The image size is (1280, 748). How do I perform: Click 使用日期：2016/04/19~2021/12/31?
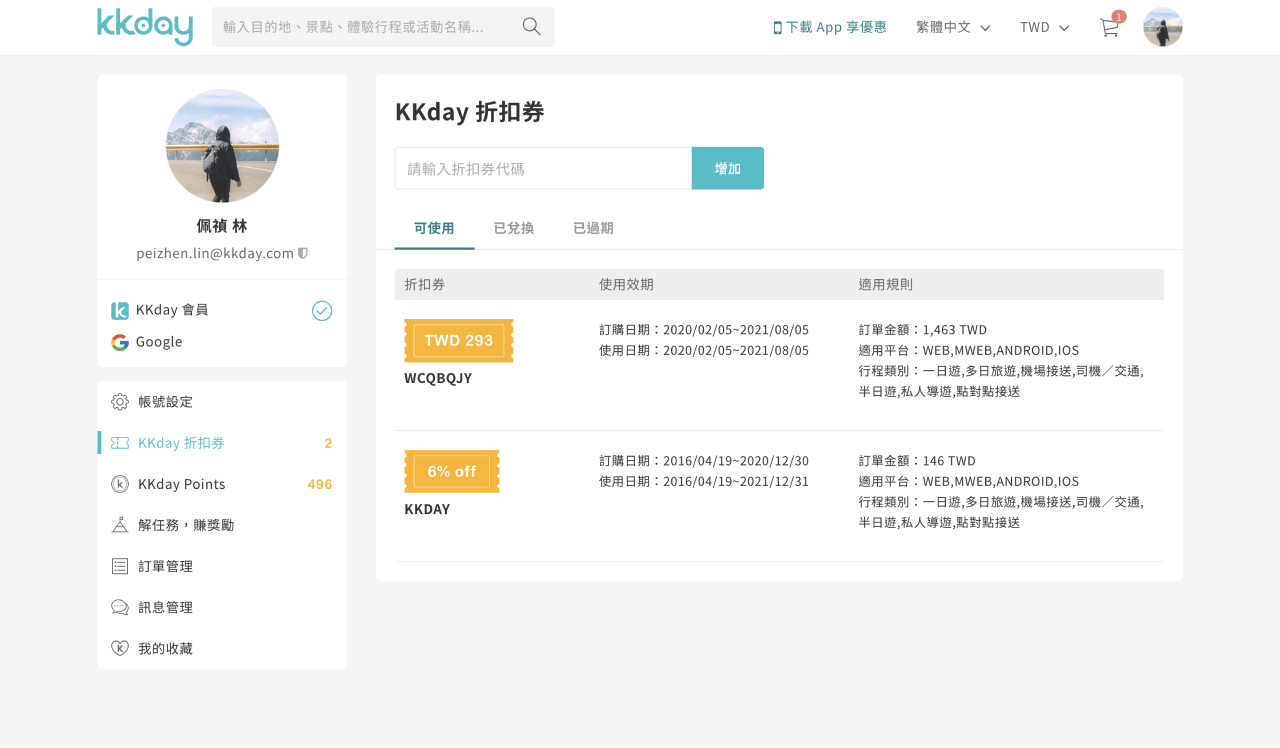(x=704, y=481)
